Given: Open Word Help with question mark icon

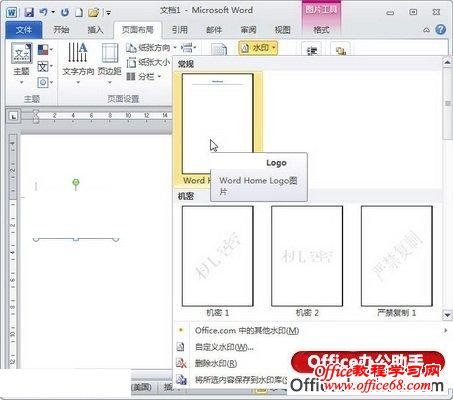Looking at the screenshot, I should pyautogui.click(x=440, y=30).
